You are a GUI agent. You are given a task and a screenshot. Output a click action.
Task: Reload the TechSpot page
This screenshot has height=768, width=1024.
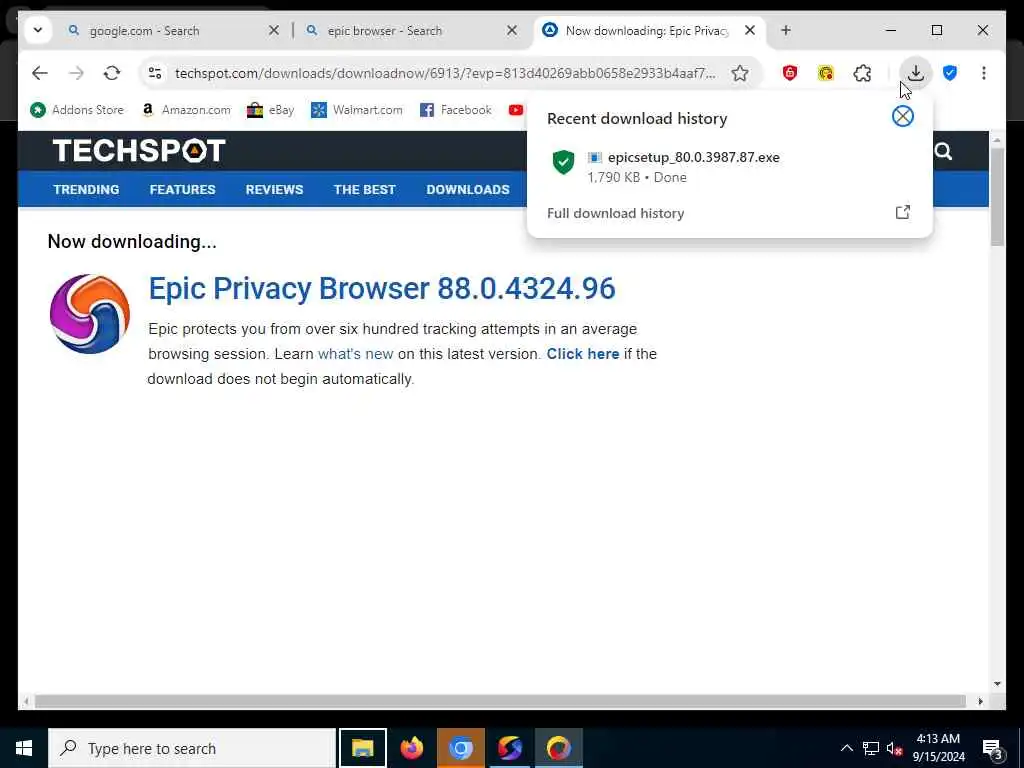(112, 73)
